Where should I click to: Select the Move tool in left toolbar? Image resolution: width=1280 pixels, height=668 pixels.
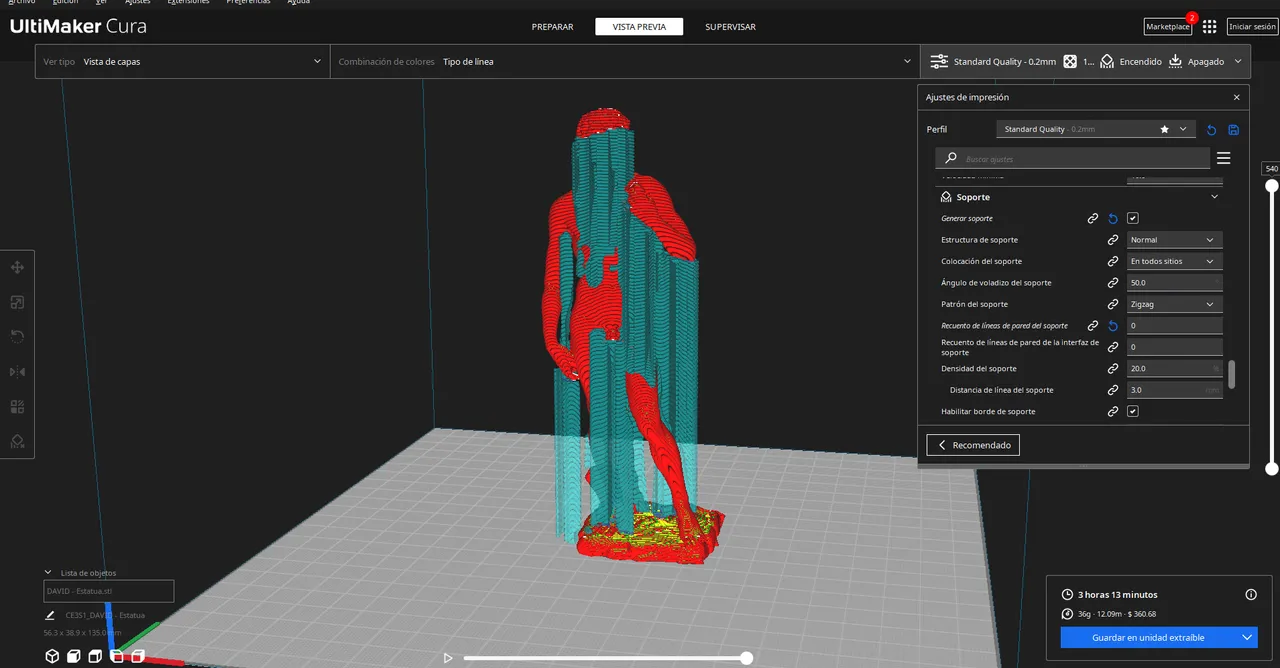click(17, 267)
